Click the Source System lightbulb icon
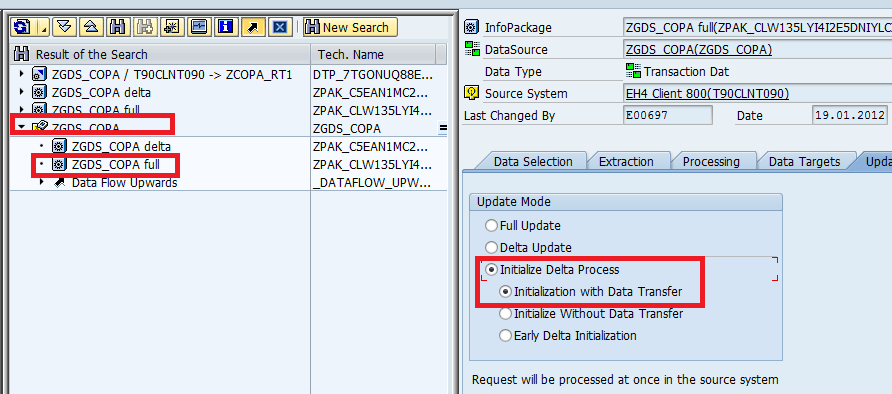Image resolution: width=892 pixels, height=394 pixels. coord(471,93)
